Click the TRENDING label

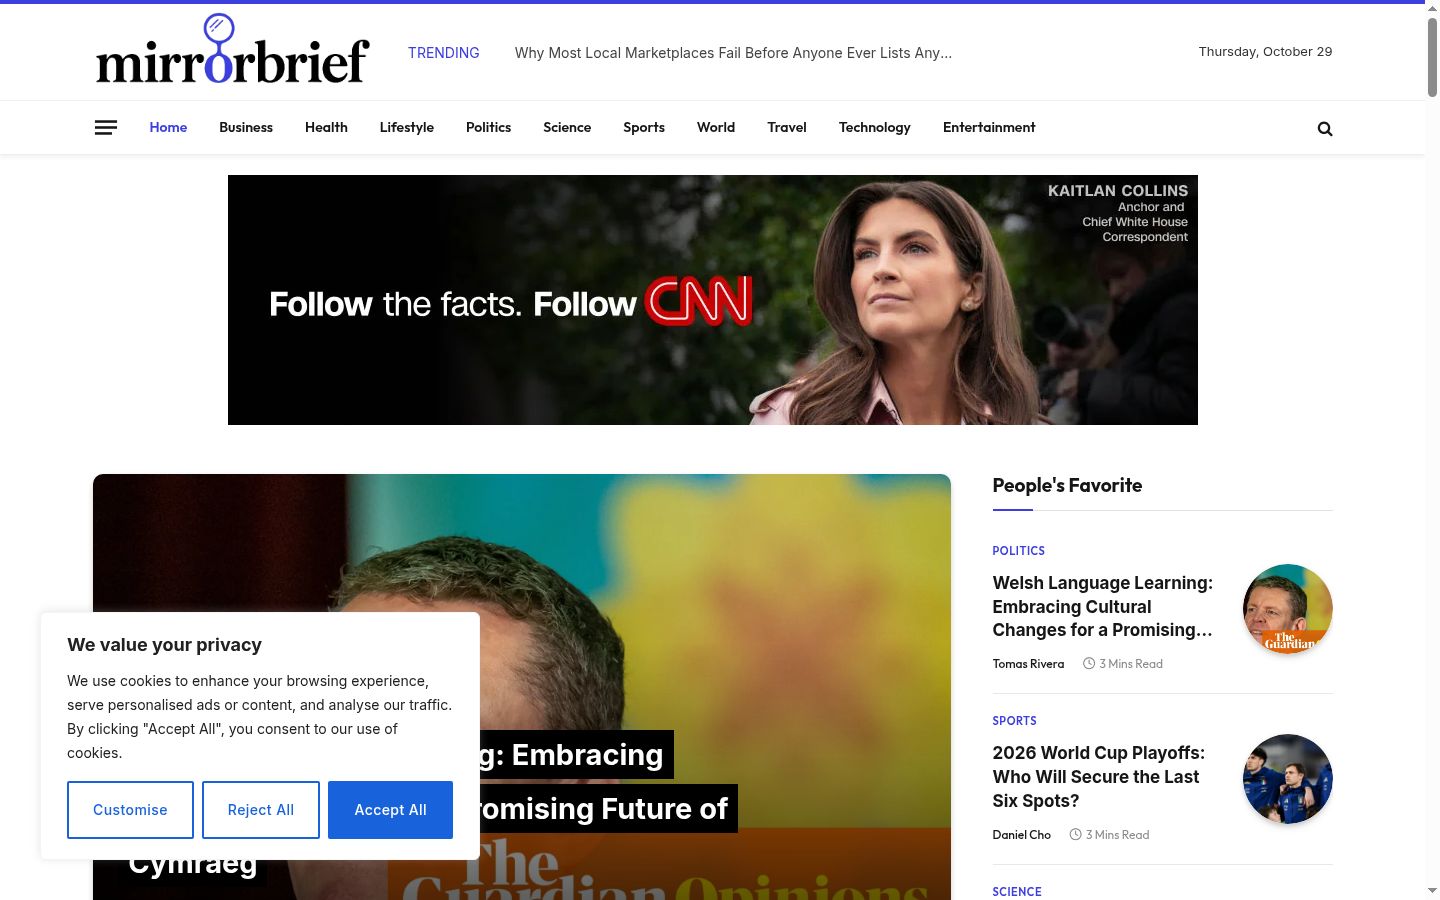click(444, 53)
